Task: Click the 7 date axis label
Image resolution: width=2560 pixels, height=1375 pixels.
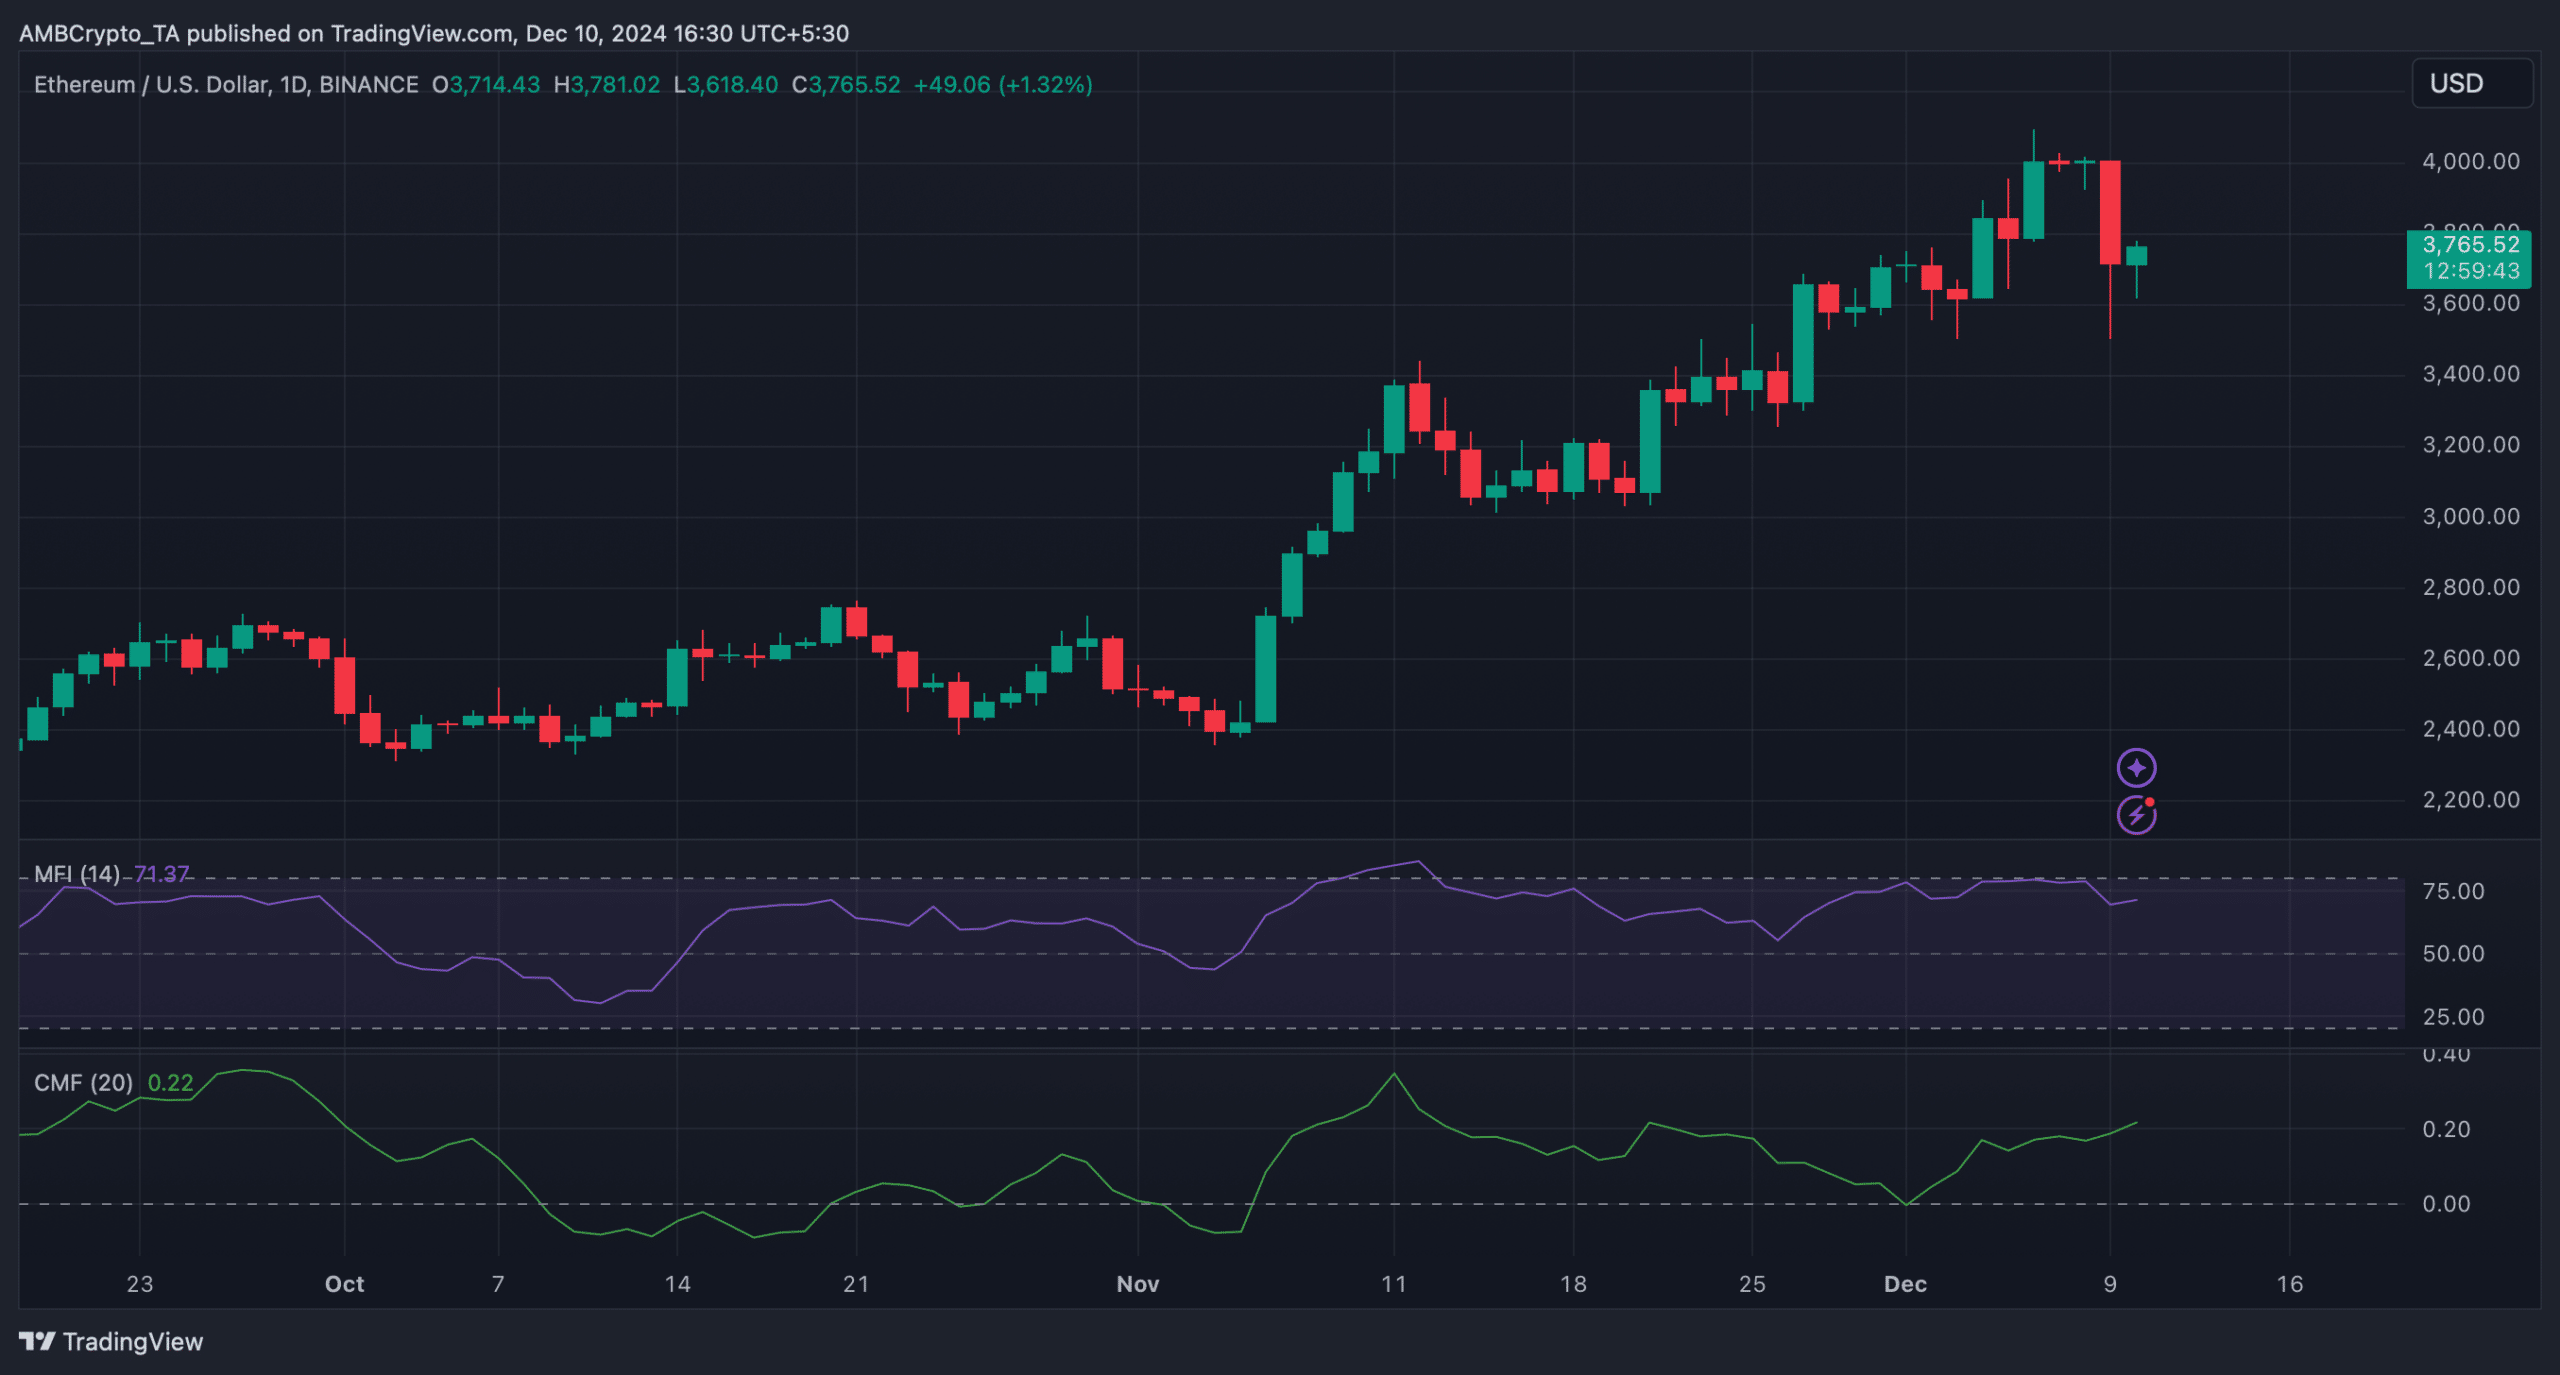Action: click(x=498, y=1284)
